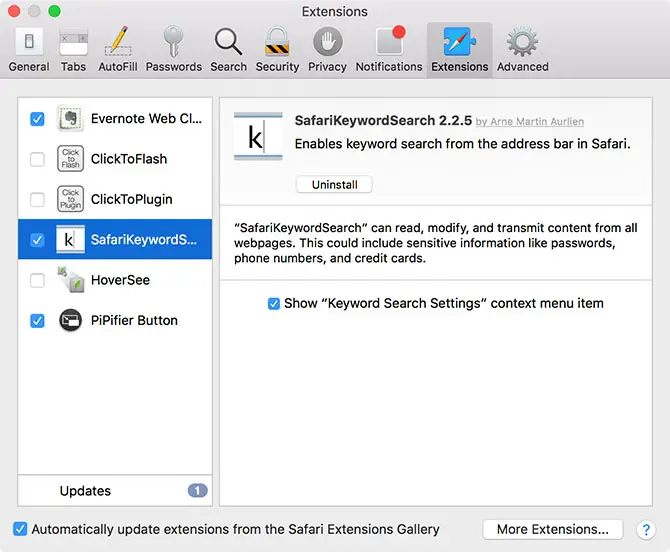Open the AutoFill pencil preferences
Screen dimensions: 670x552
[x=118, y=50]
